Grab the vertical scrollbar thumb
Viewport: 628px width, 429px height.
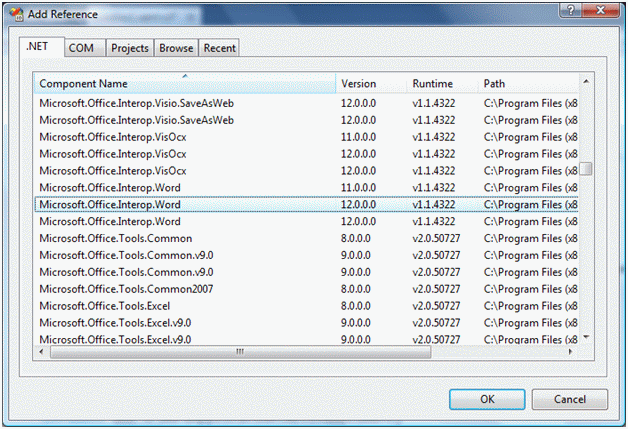point(586,169)
